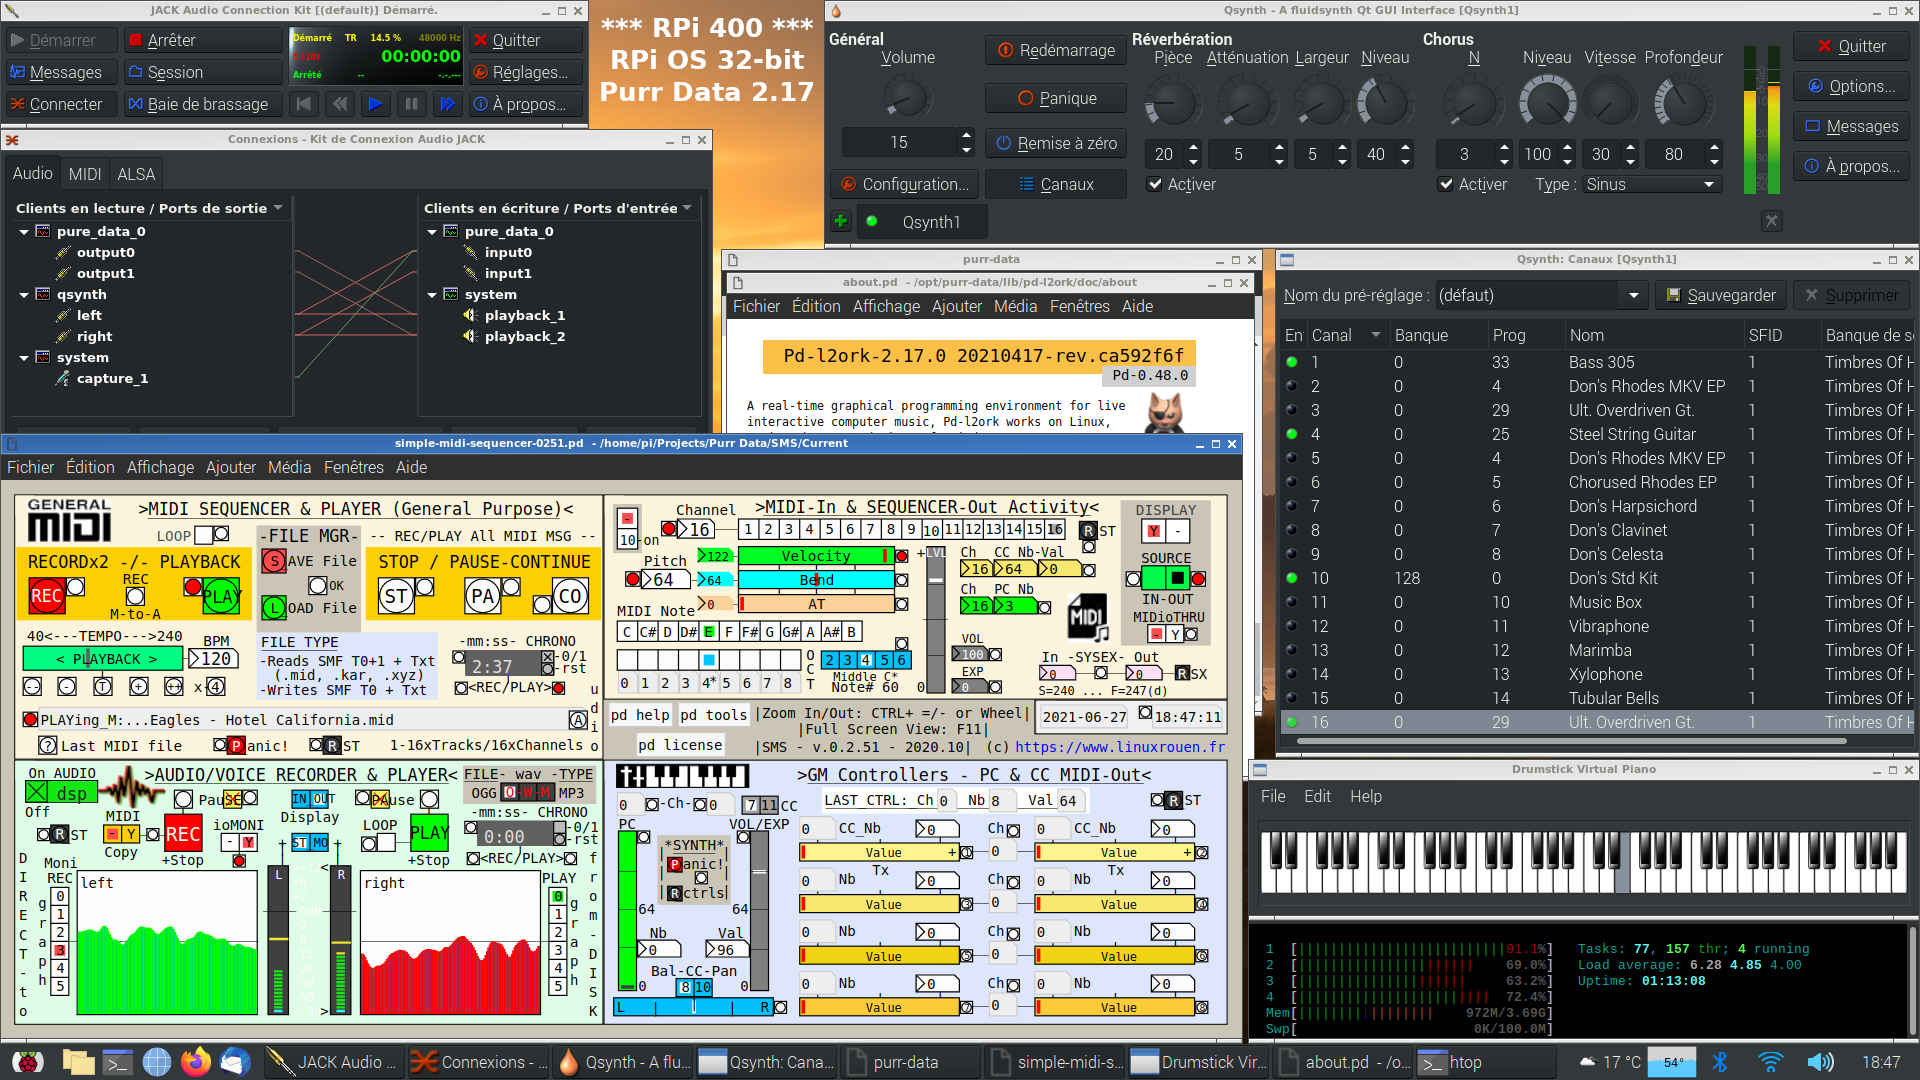Toggle note C# in MIDI Note row

[648, 632]
